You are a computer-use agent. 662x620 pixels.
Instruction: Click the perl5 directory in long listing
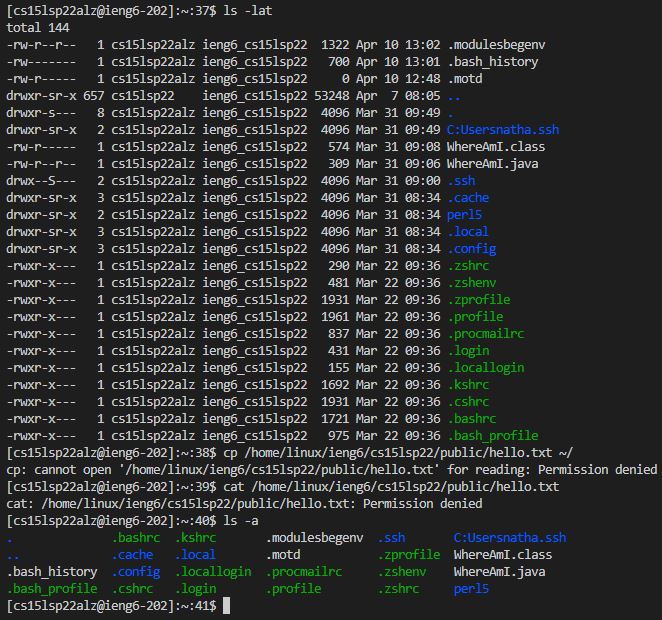coord(466,214)
